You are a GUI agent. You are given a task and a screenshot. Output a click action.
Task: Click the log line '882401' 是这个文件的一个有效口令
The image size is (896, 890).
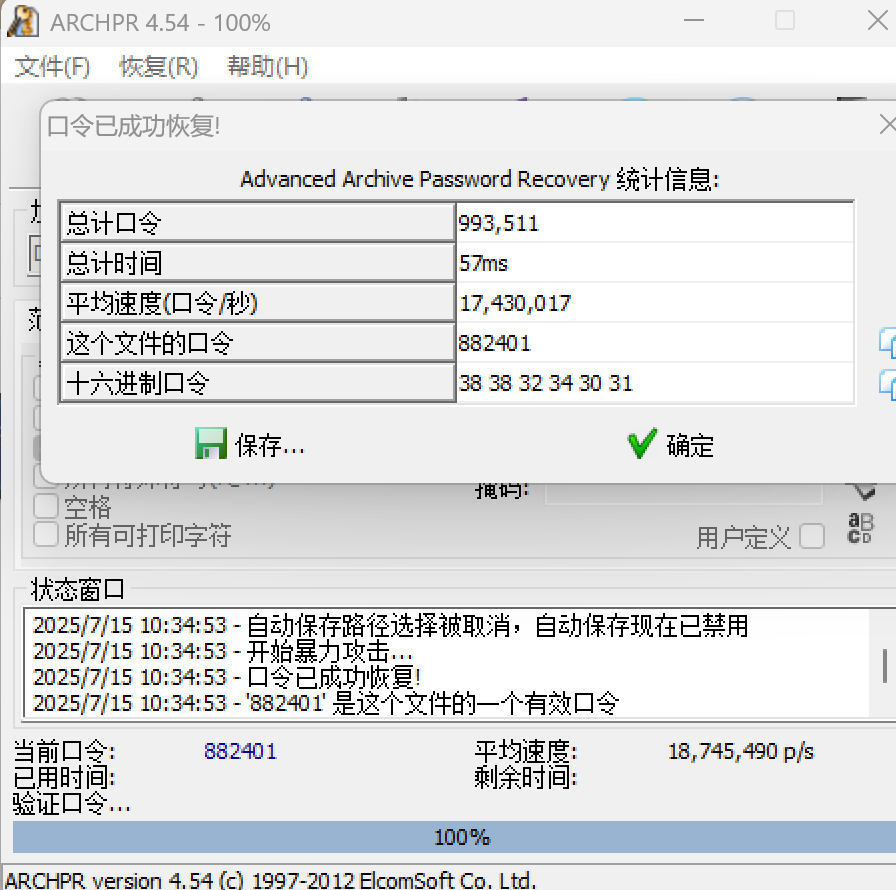click(x=326, y=703)
